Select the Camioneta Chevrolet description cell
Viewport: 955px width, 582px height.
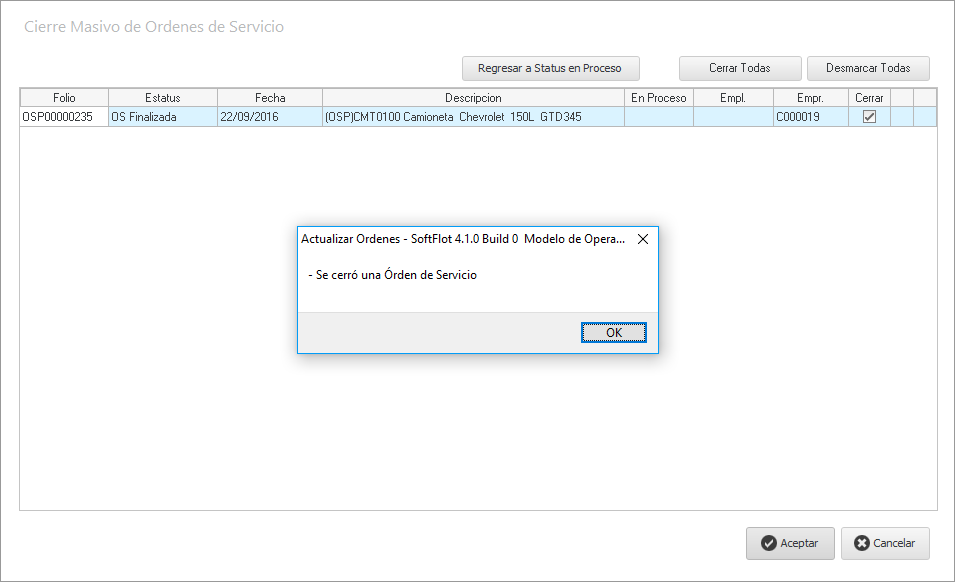click(473, 117)
